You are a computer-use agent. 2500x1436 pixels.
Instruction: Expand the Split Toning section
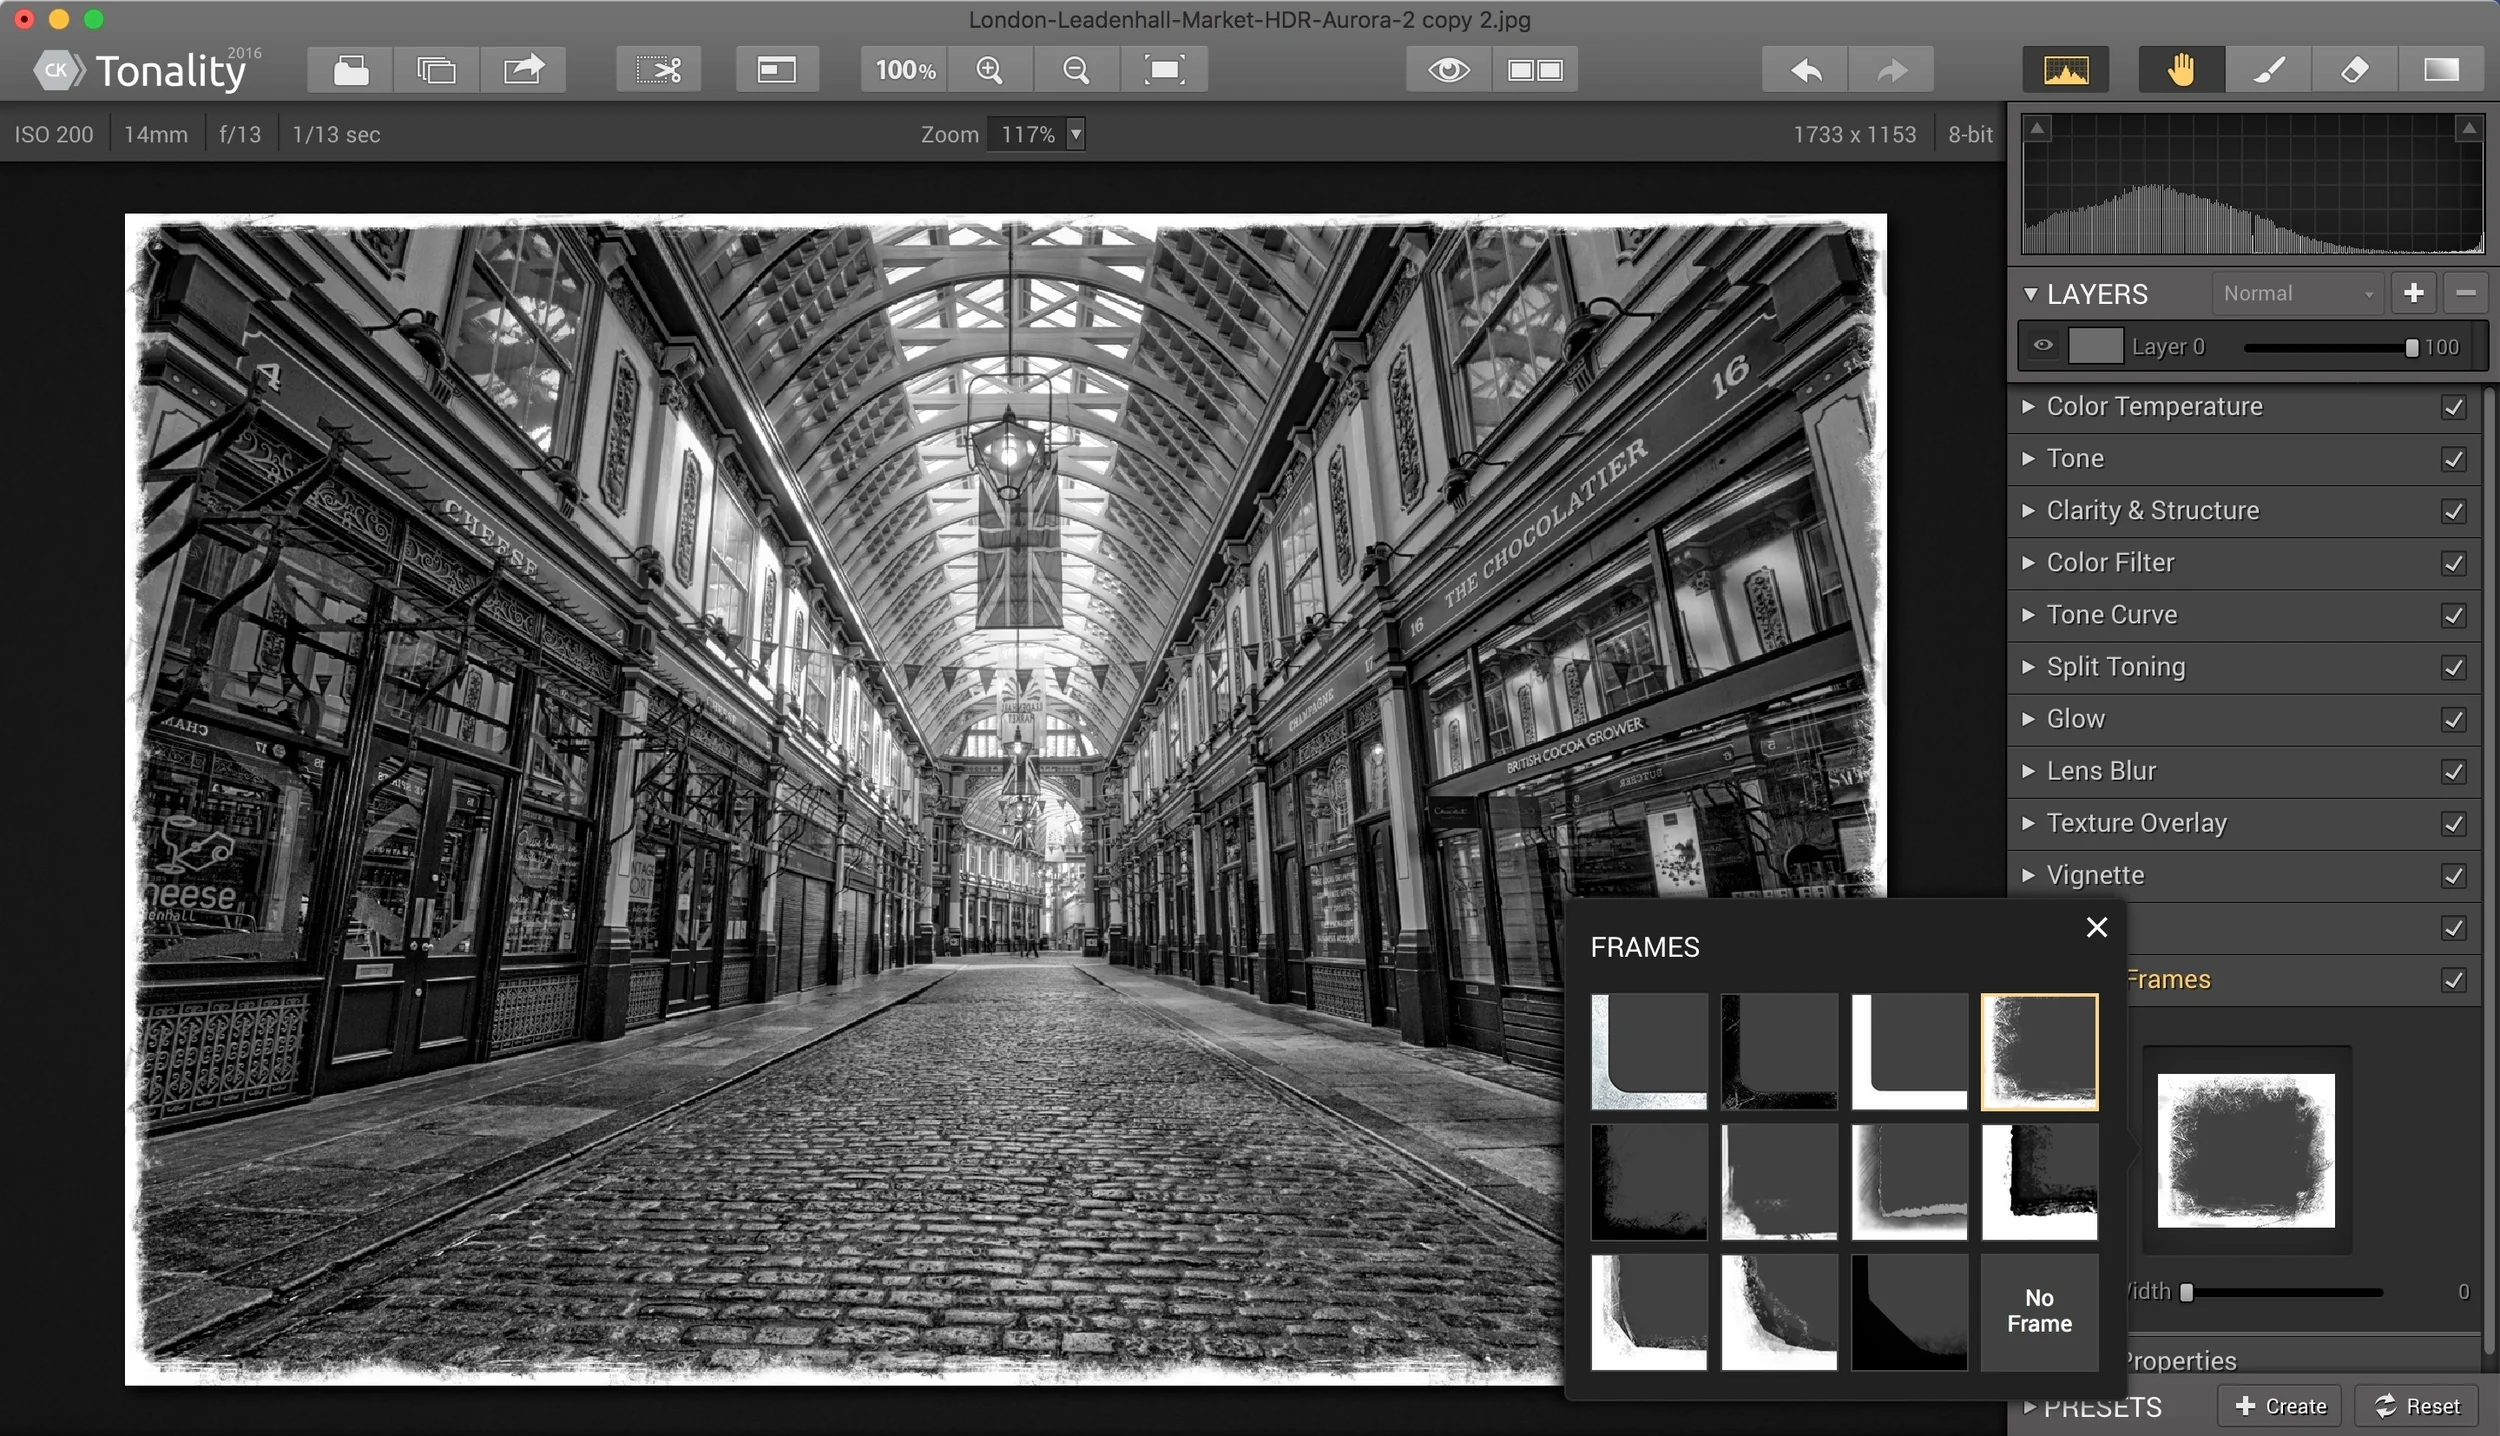2028,666
